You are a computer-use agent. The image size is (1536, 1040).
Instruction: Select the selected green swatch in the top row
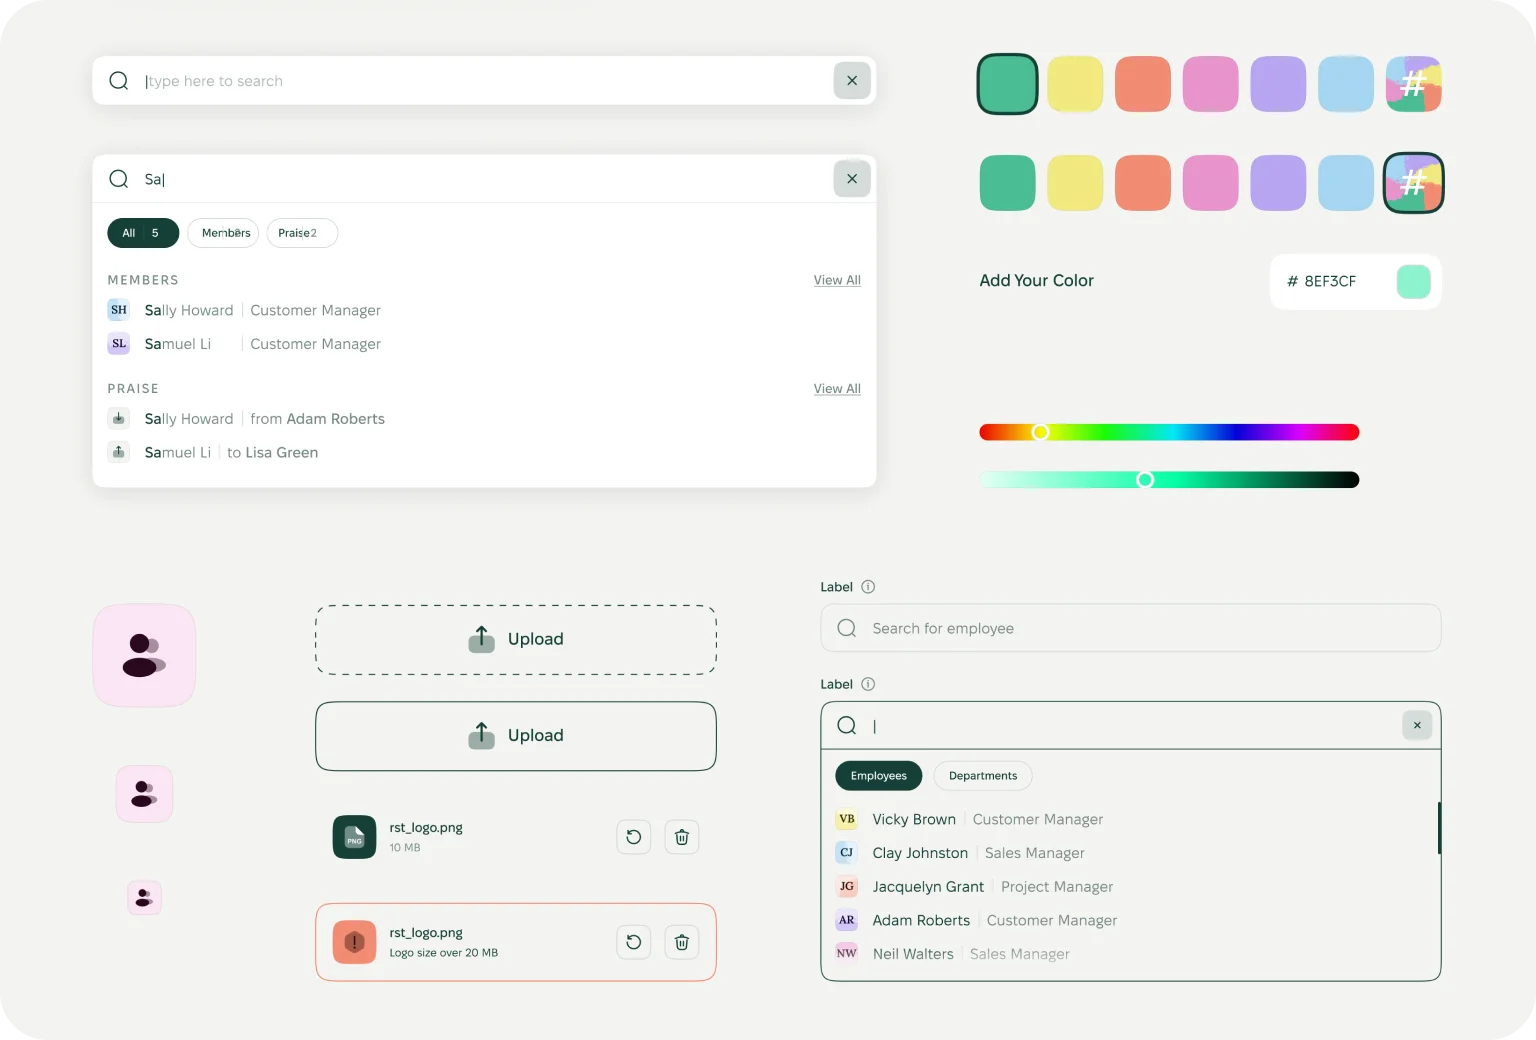point(1007,84)
